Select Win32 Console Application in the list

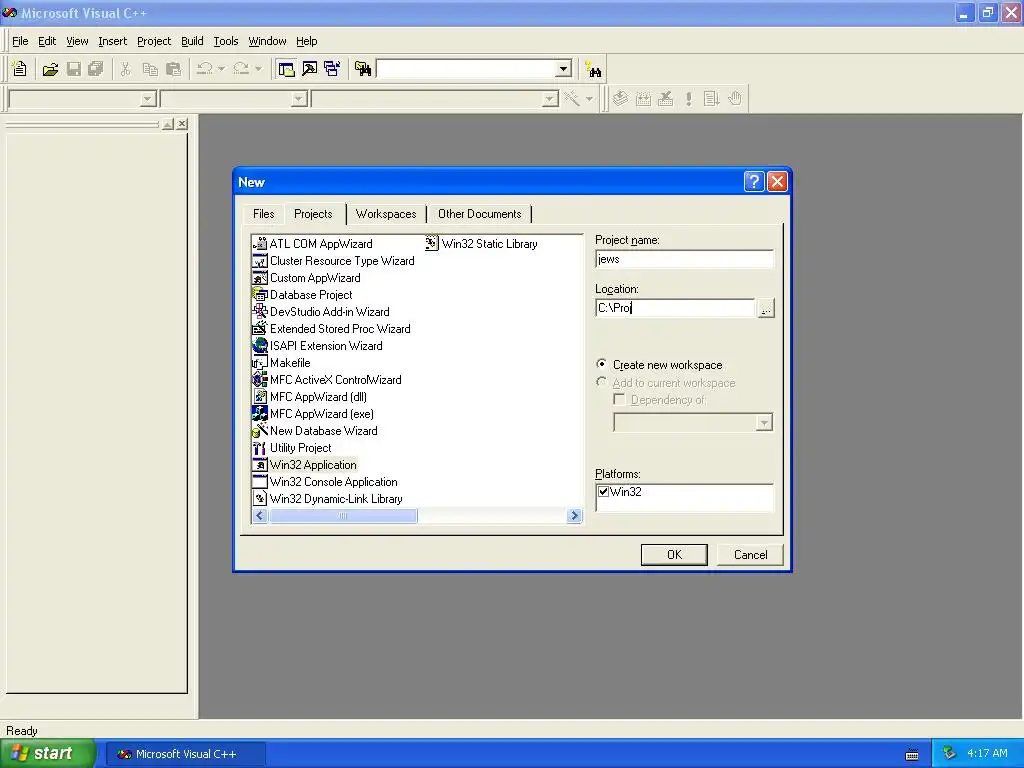tap(325, 482)
